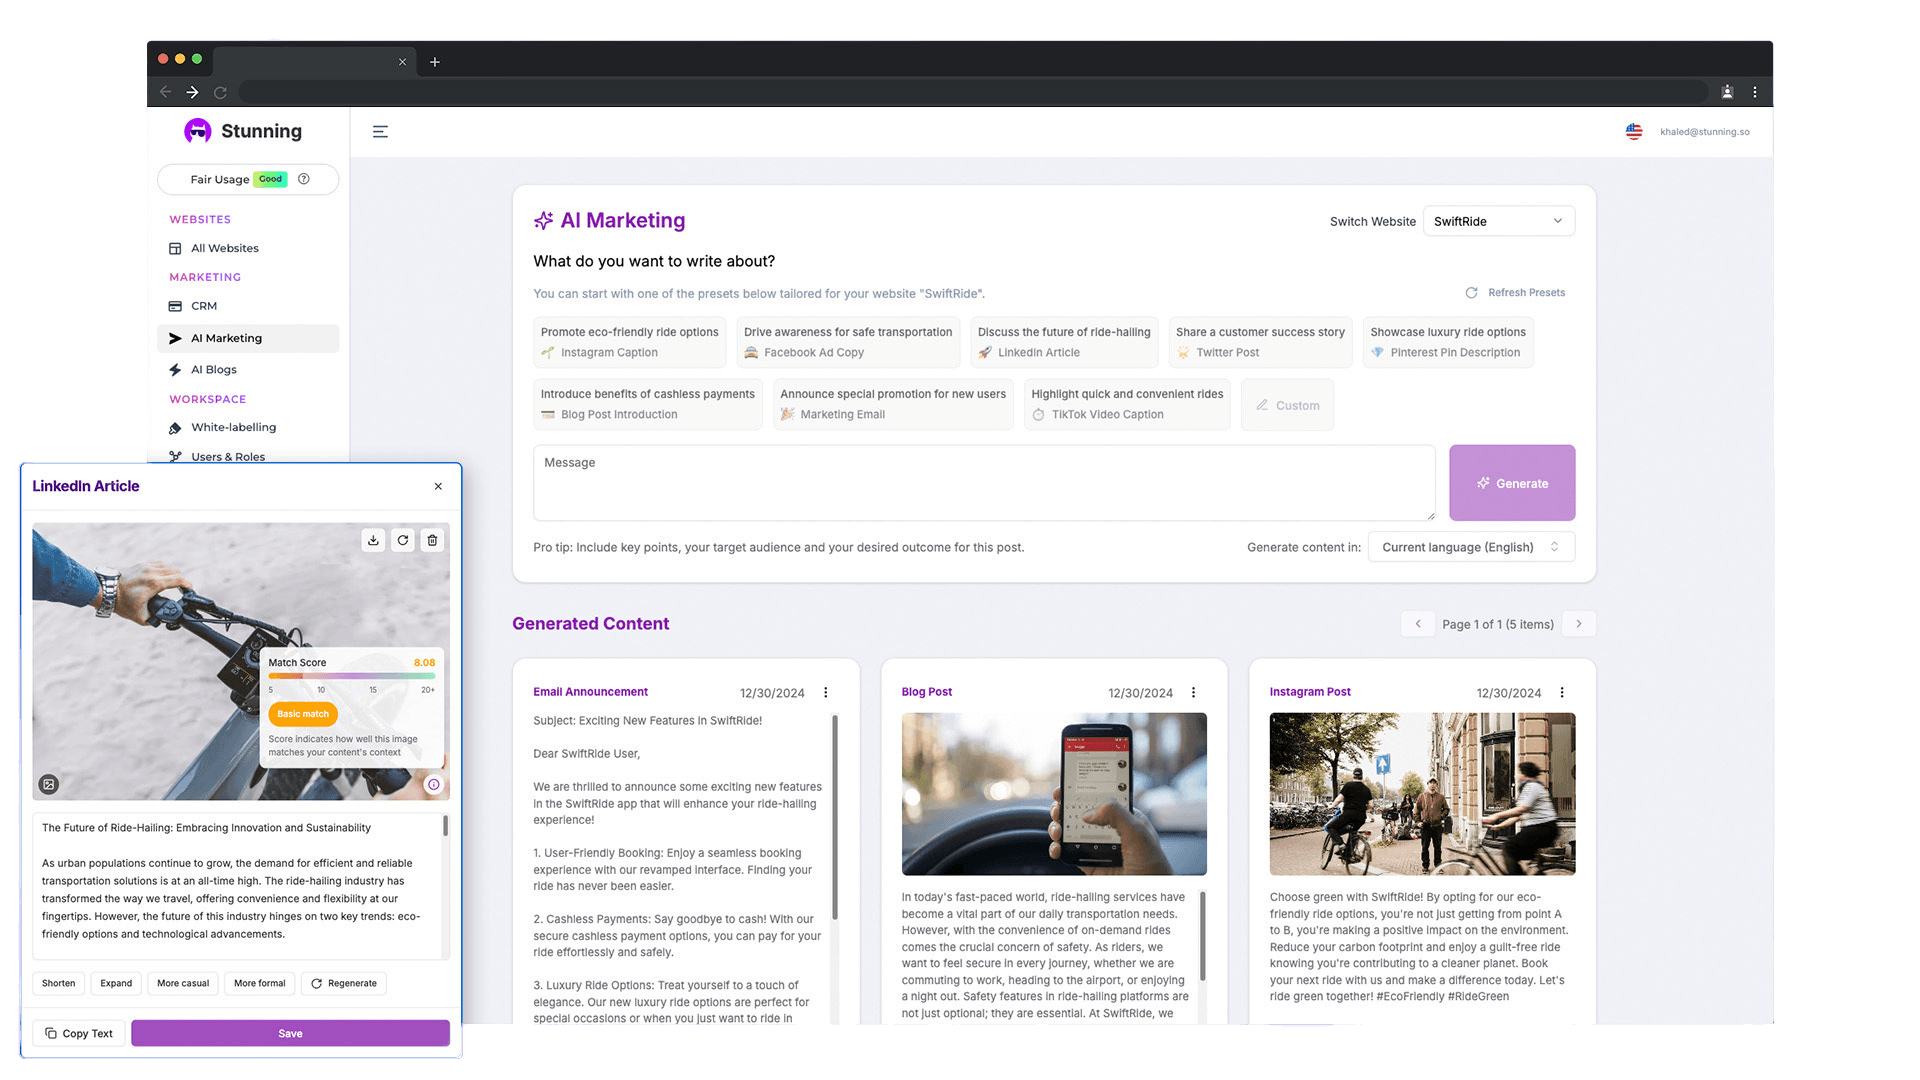Reload the browser page
The width and height of the screenshot is (1920, 1080).
[x=220, y=92]
